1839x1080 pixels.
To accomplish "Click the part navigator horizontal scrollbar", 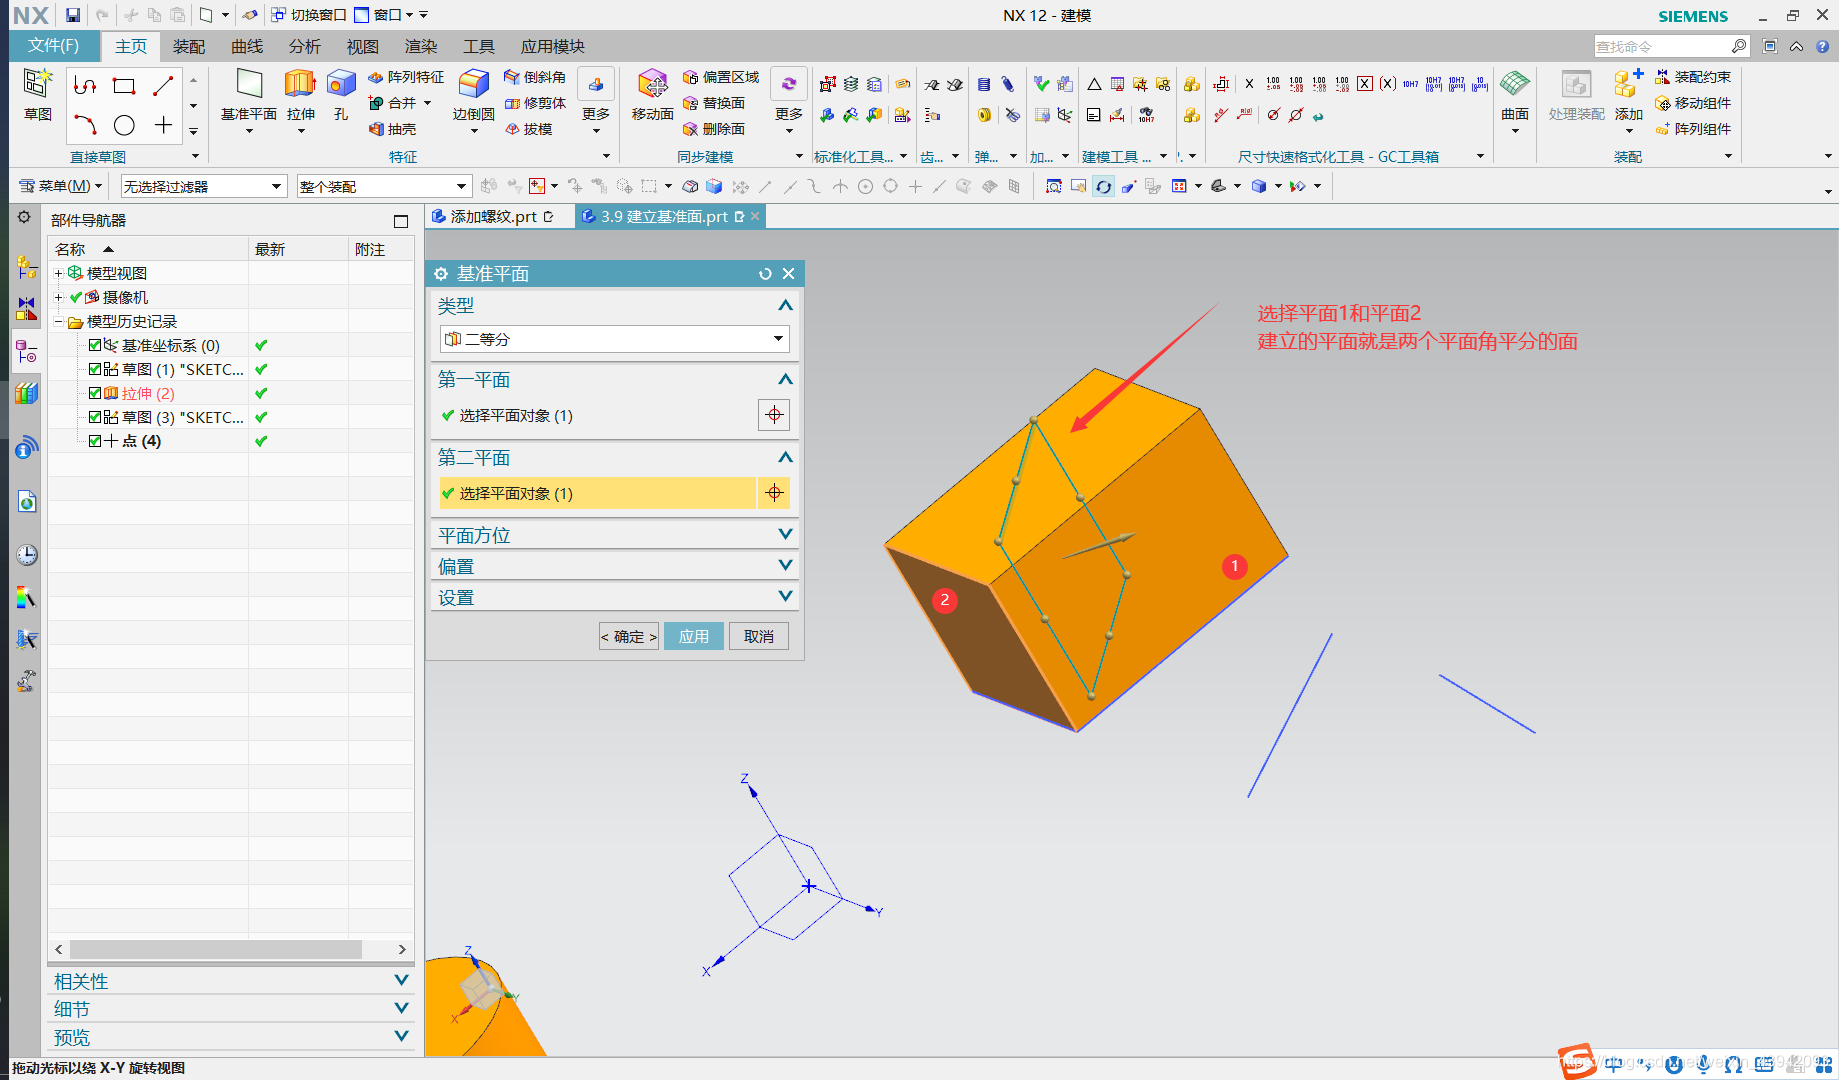I will 216,949.
